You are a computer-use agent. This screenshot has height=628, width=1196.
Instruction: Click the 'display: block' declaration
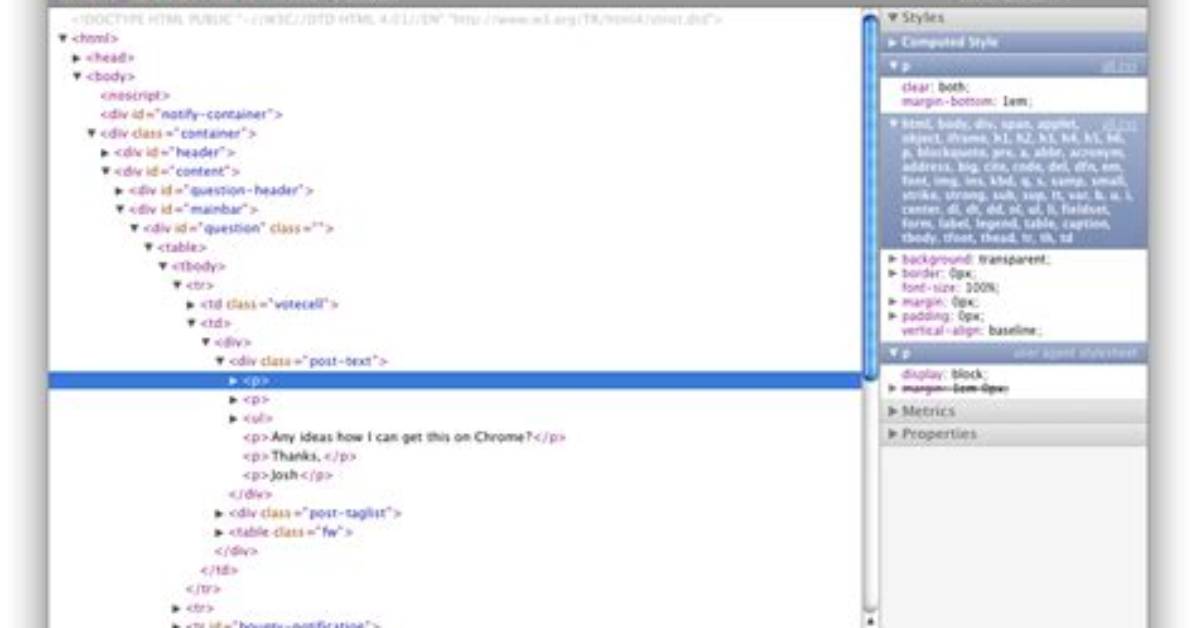click(x=944, y=374)
